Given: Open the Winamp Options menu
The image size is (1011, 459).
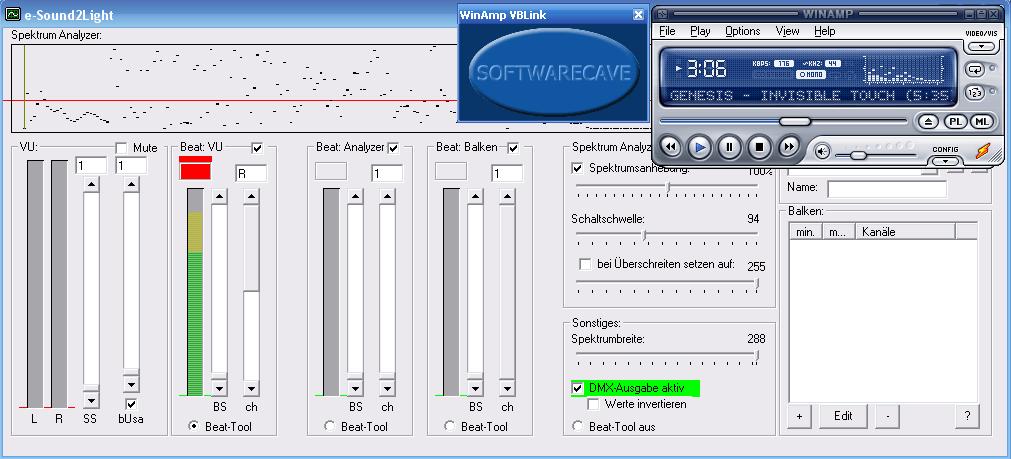Looking at the screenshot, I should (x=742, y=31).
